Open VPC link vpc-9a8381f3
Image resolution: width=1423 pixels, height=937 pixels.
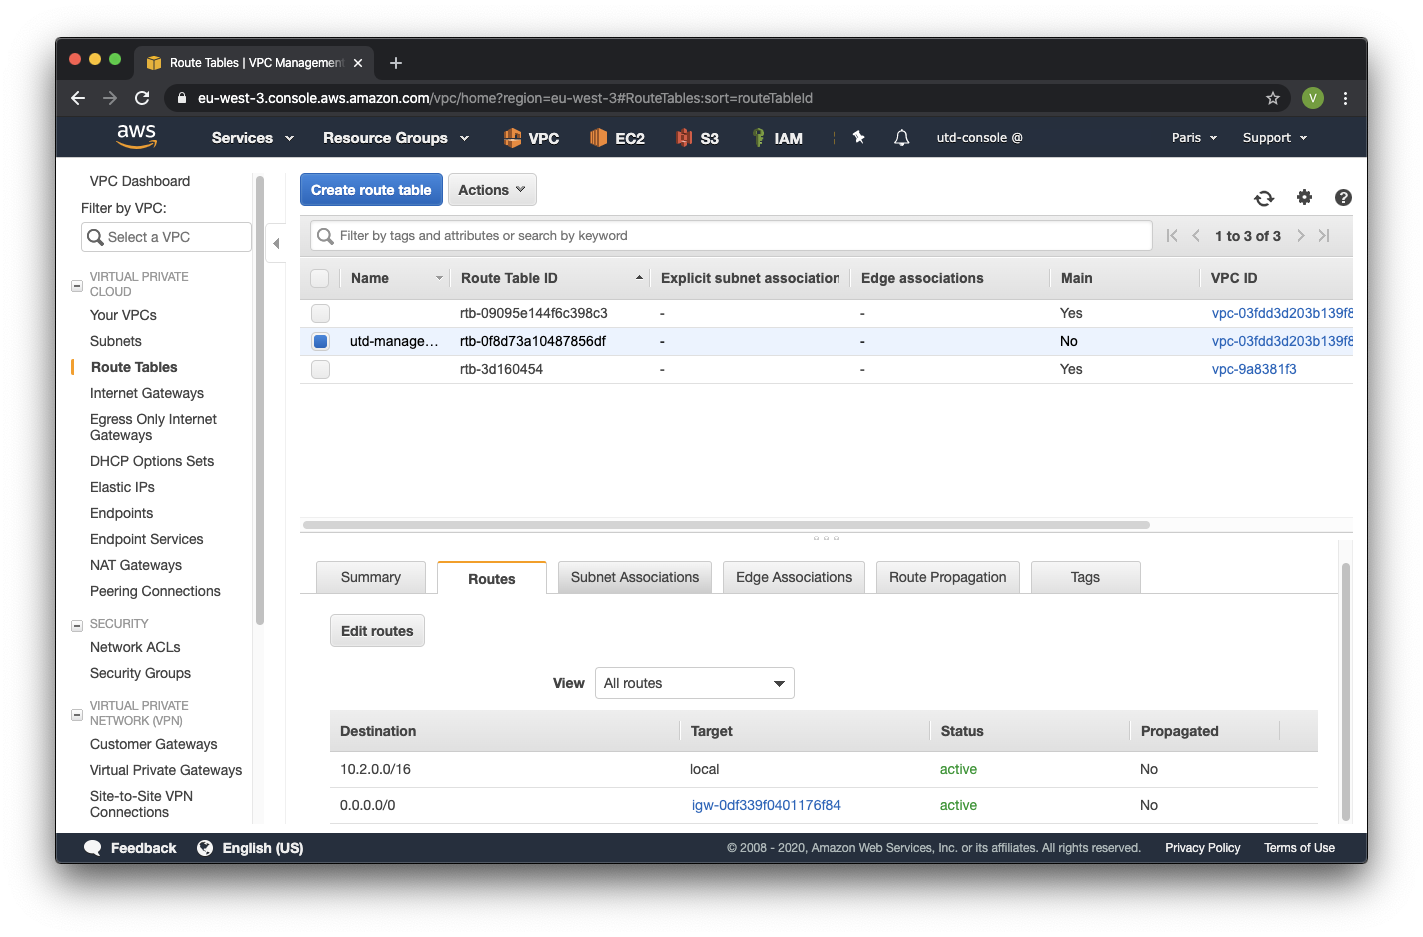click(1254, 369)
